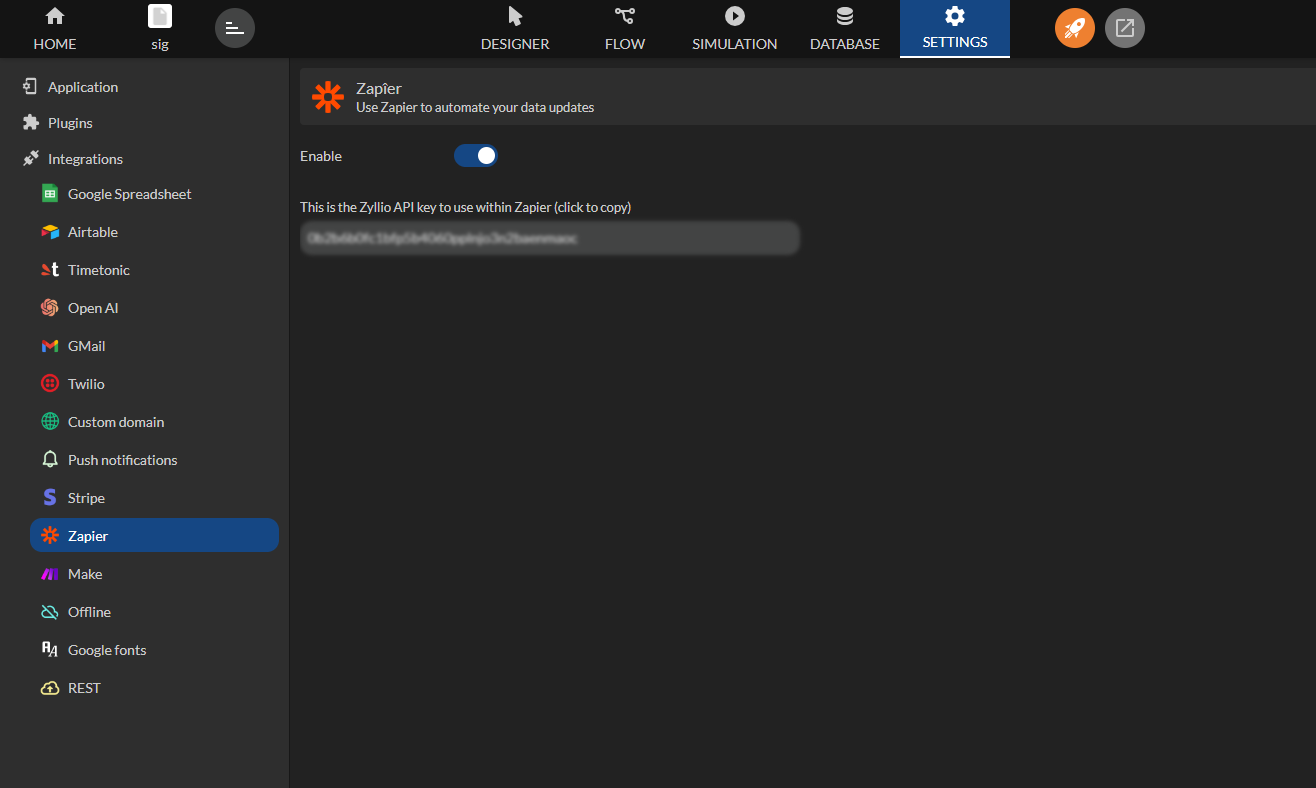The width and height of the screenshot is (1316, 788).
Task: Click the REST cloud upload icon
Action: pos(50,688)
